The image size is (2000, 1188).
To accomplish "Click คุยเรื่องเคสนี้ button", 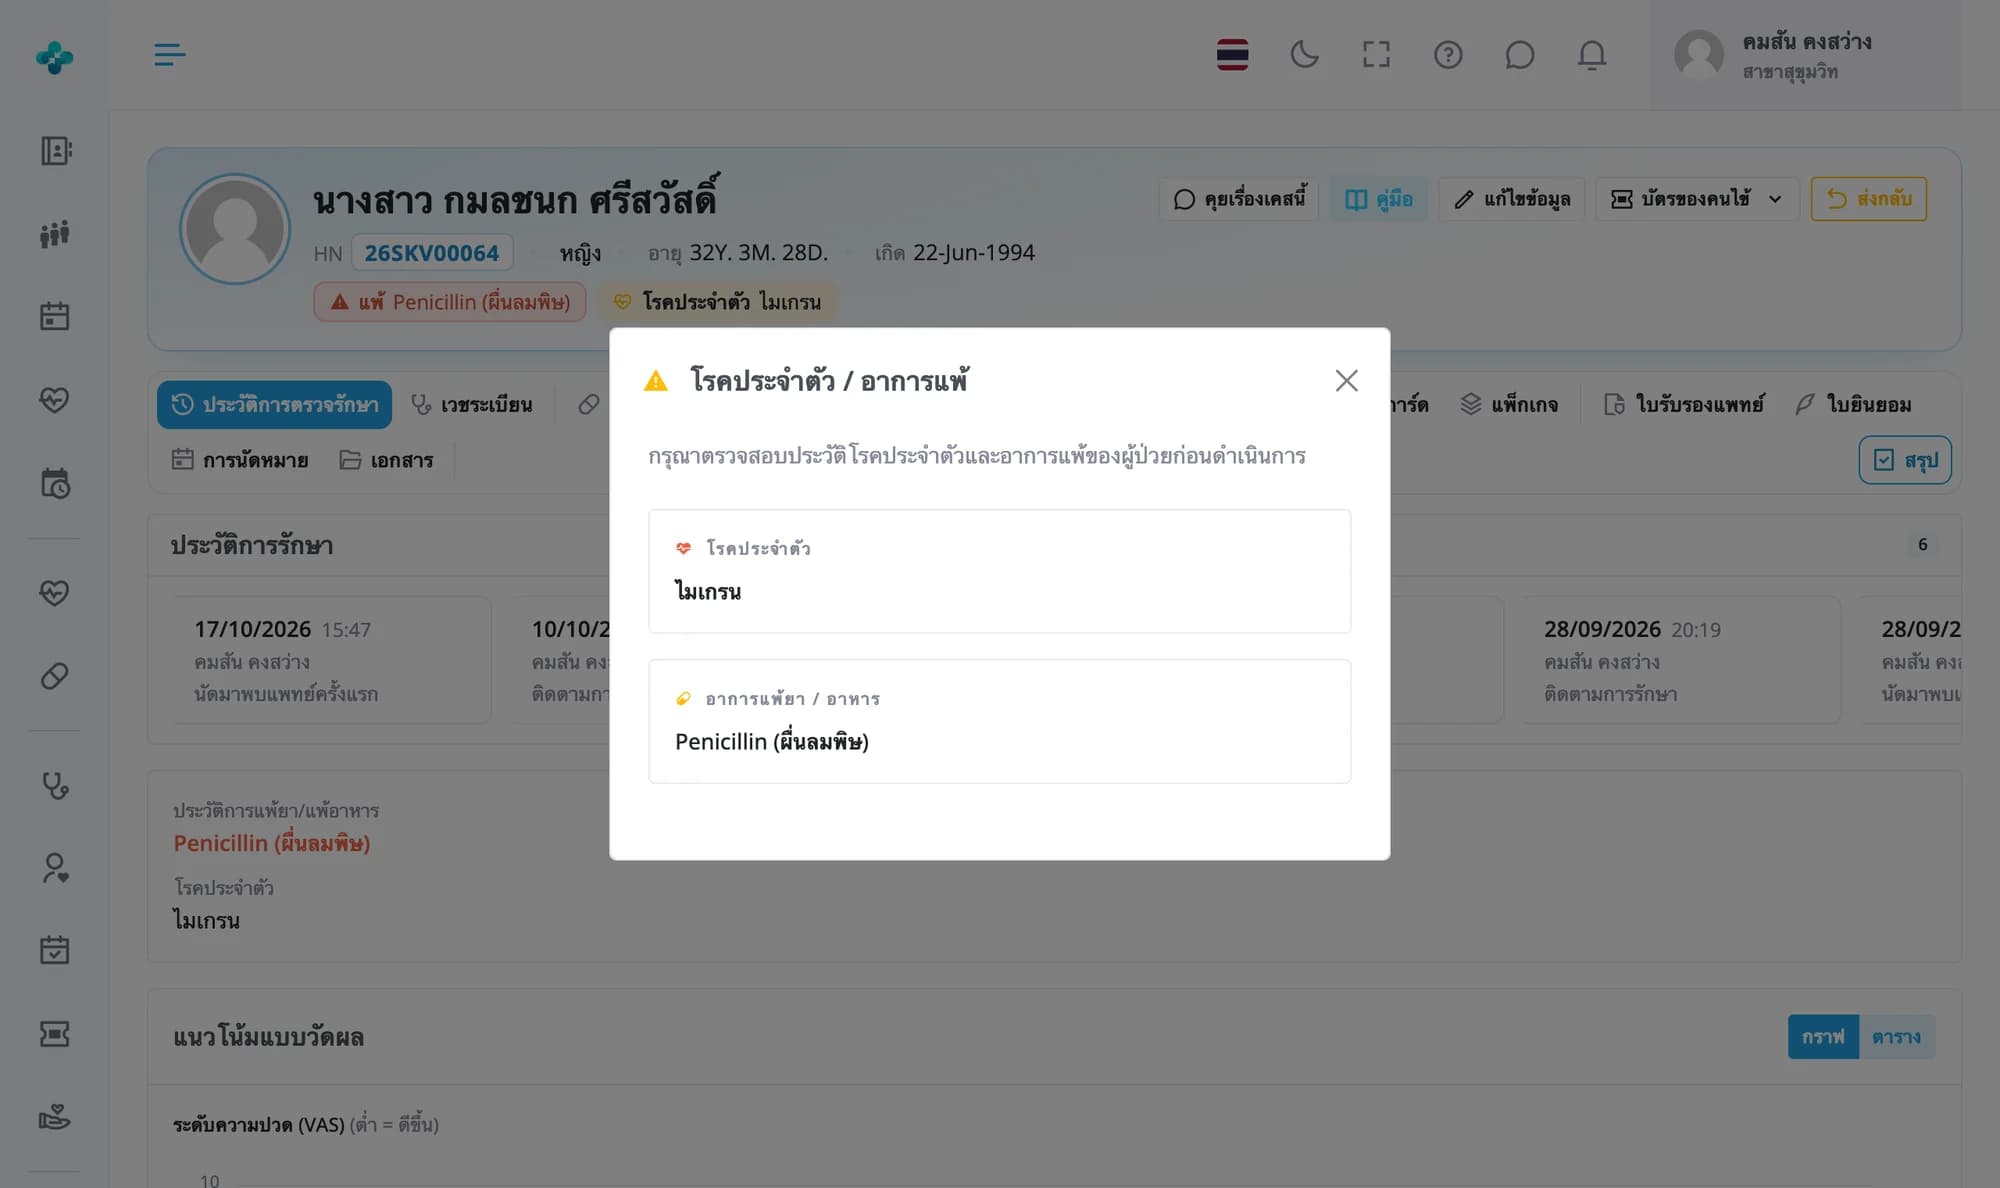I will [x=1239, y=199].
